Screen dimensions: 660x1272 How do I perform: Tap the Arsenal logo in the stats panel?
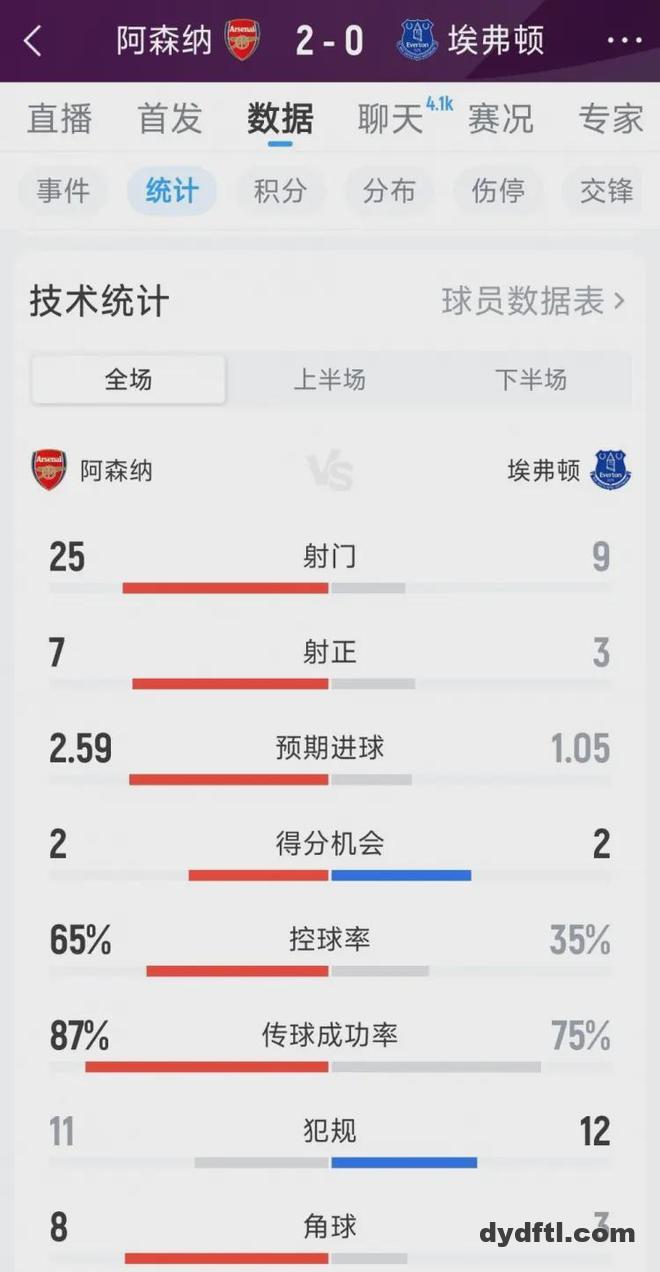(48, 469)
